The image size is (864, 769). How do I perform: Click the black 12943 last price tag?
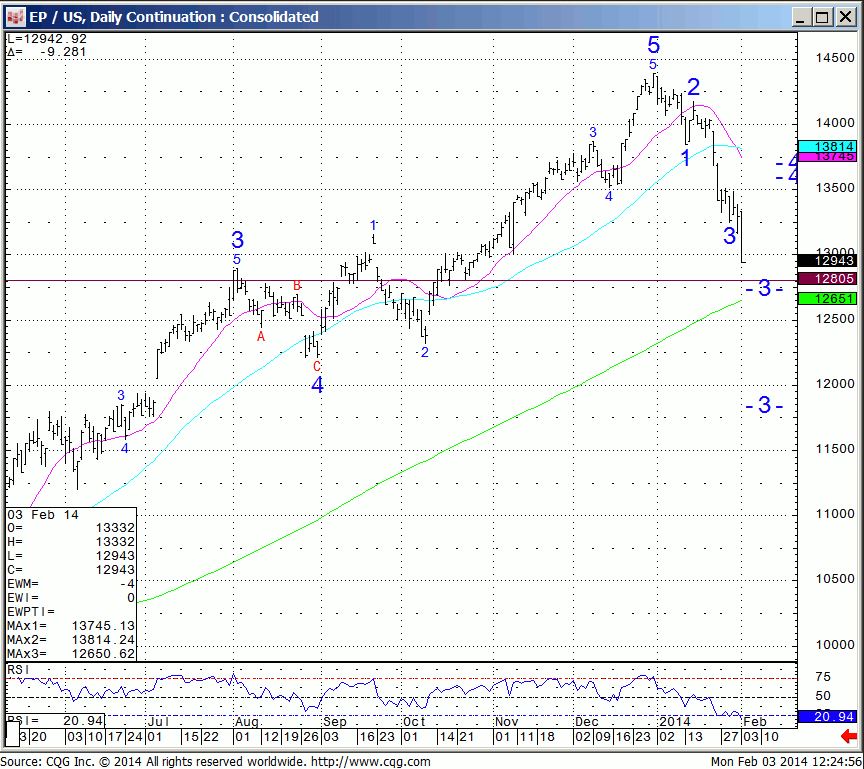point(834,261)
